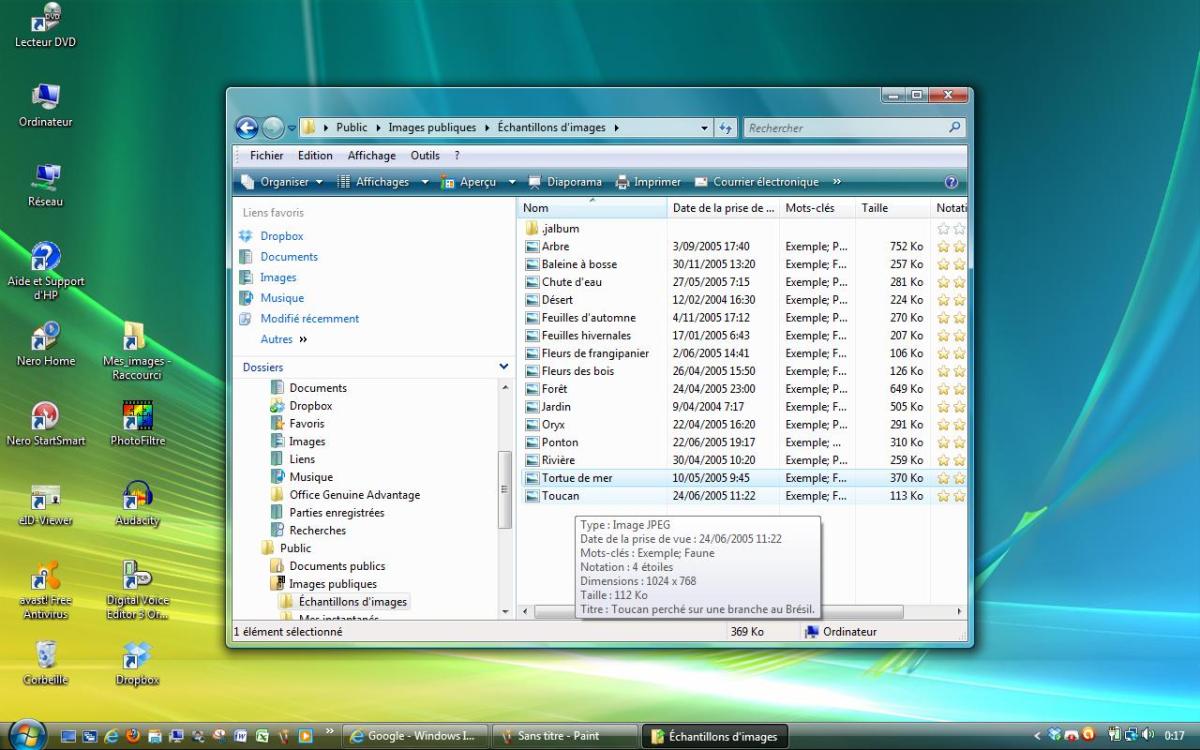
Task: Click Diaporama toolbar button
Action: tap(565, 182)
